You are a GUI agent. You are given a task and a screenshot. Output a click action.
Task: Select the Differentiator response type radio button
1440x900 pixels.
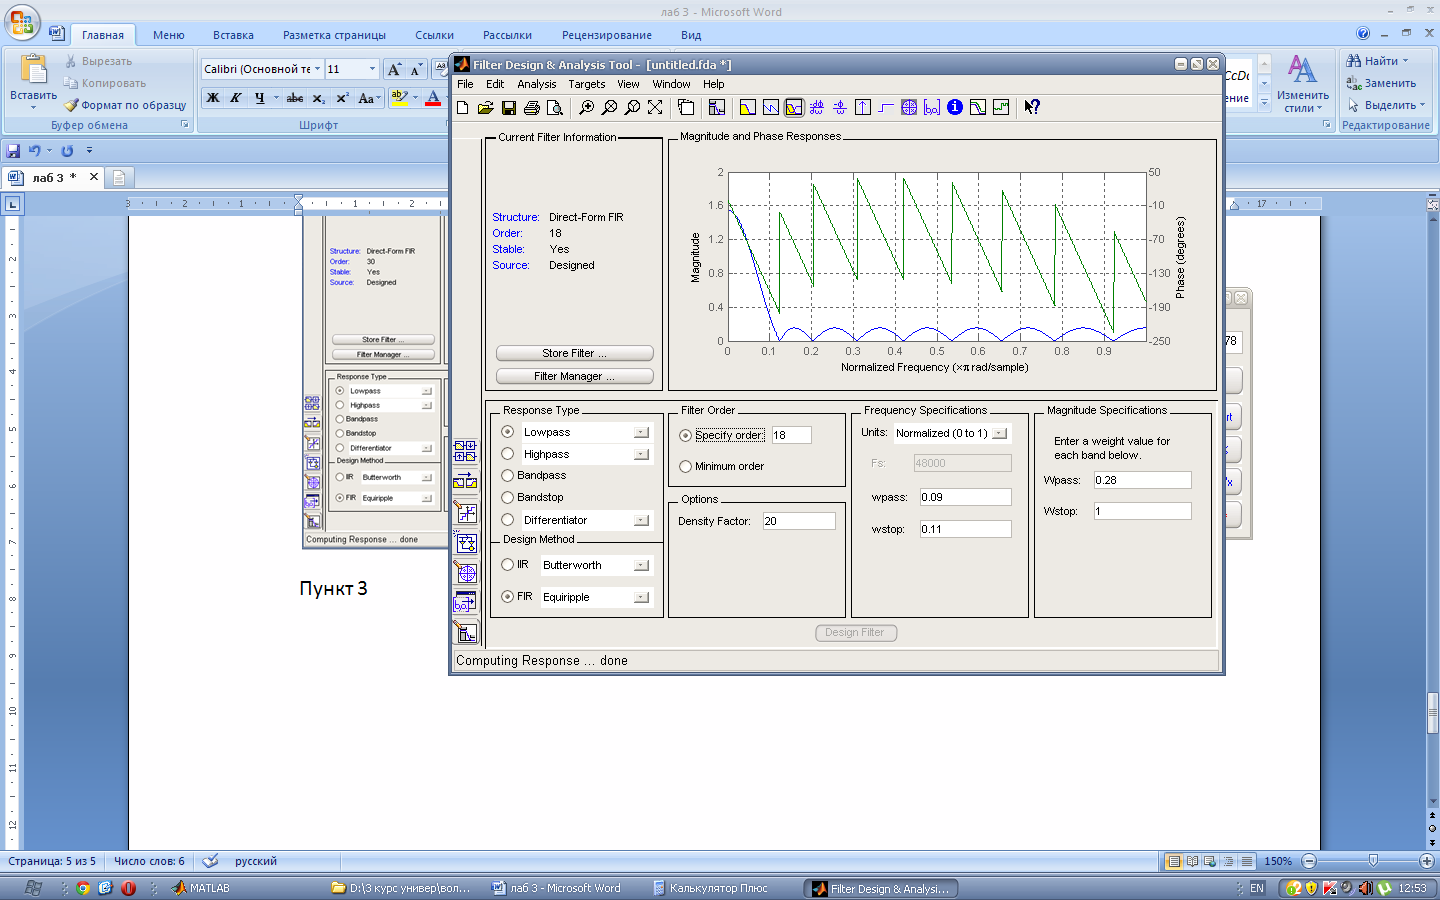[x=508, y=520]
